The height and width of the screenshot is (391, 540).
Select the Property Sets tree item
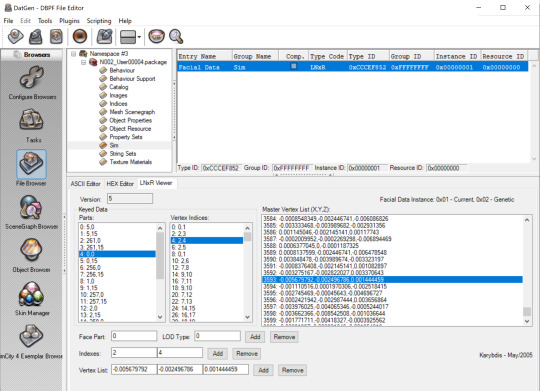pos(126,137)
